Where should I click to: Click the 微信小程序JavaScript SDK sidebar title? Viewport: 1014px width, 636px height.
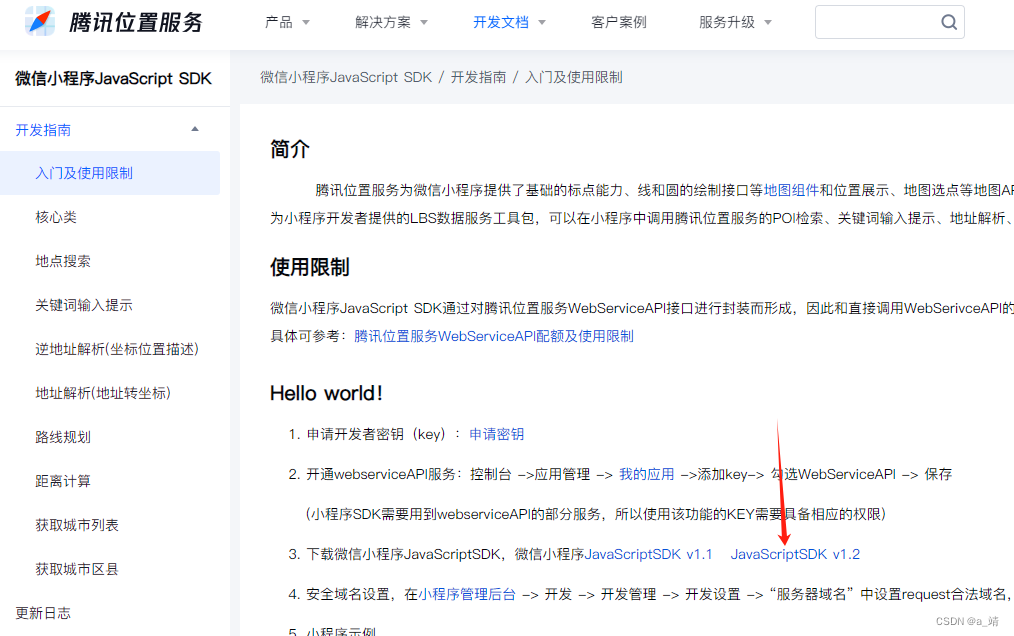[x=113, y=78]
